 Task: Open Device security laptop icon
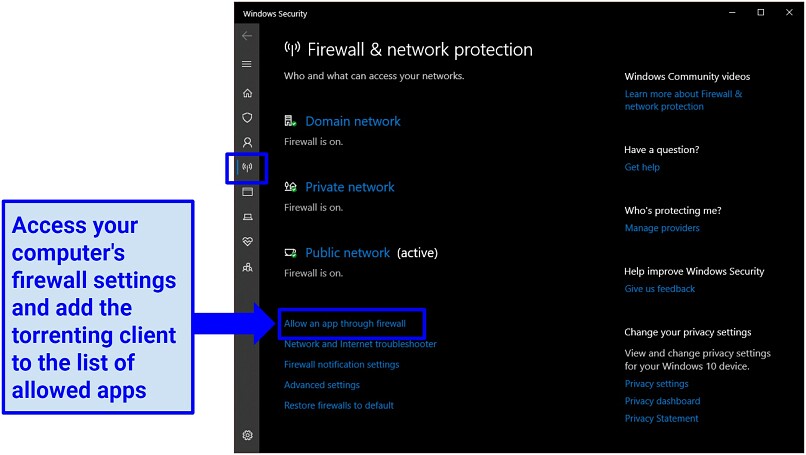click(247, 217)
